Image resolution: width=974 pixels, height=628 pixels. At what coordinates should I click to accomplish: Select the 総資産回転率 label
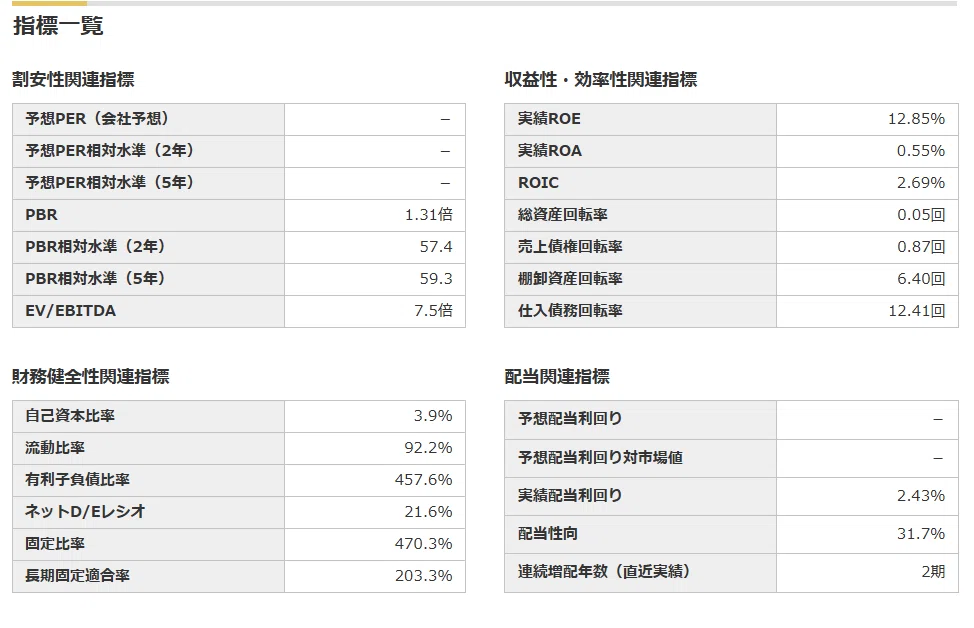tap(563, 215)
